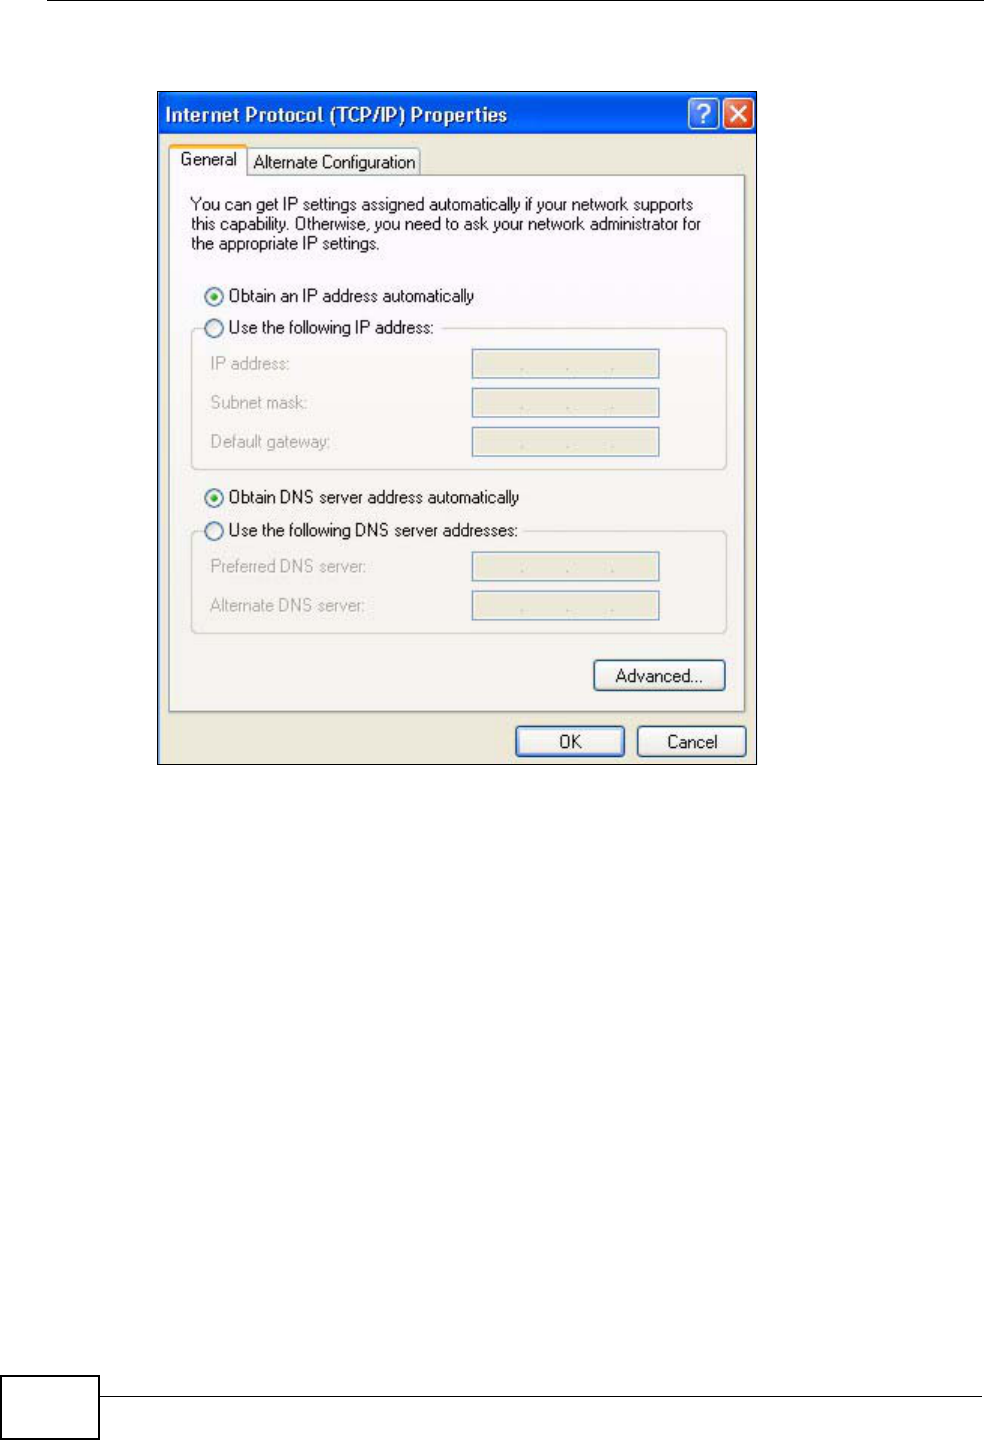The height and width of the screenshot is (1440, 984).
Task: Click the Subnet mask input field
Action: (565, 403)
